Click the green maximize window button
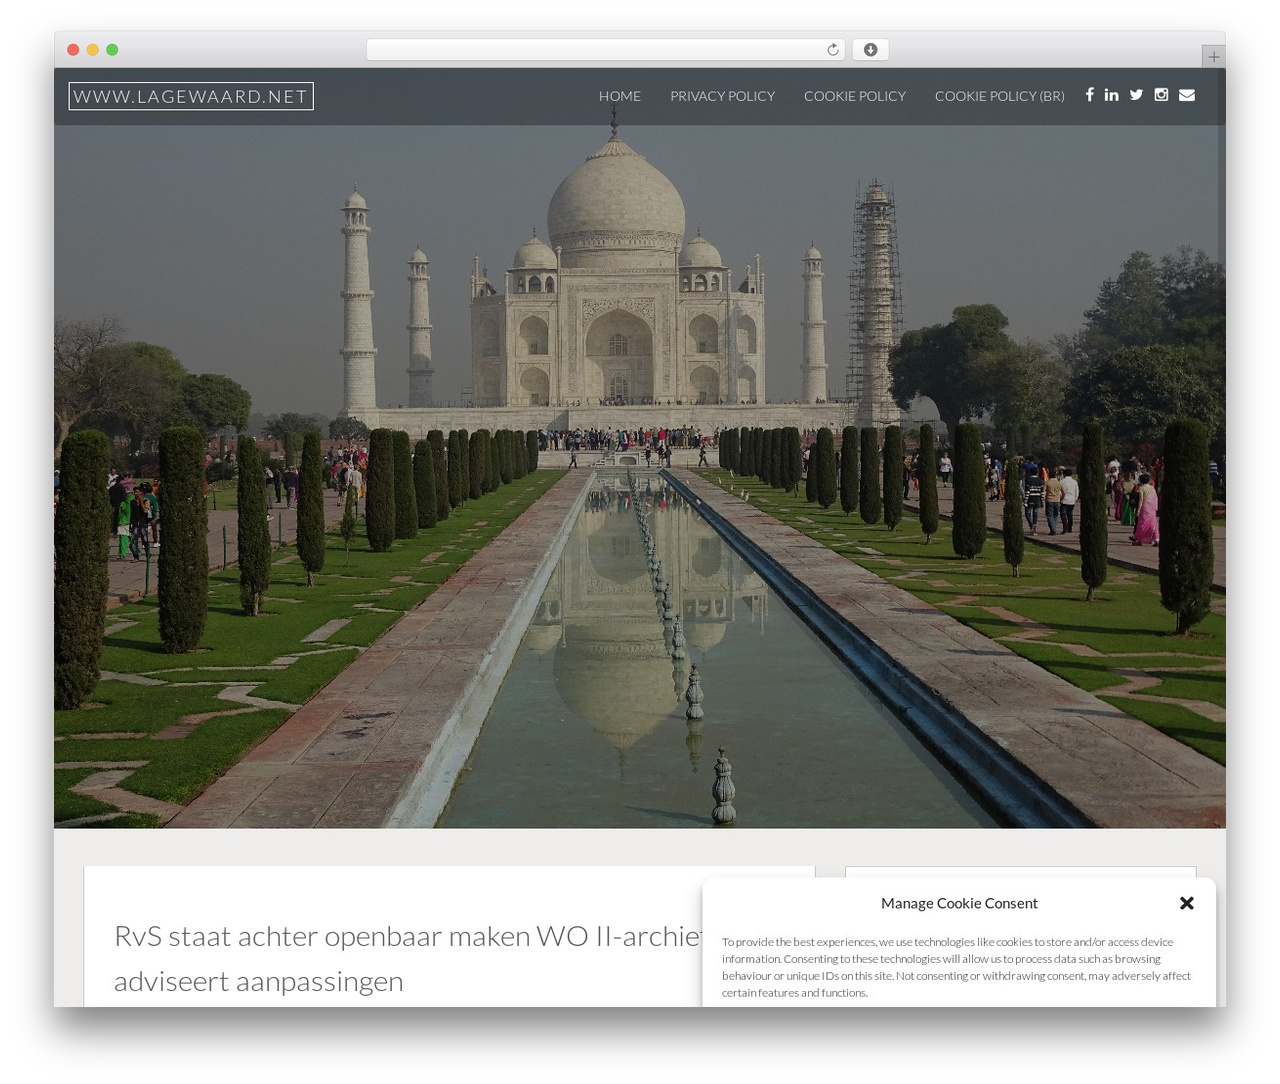Image resolution: width=1280 pixels, height=1084 pixels. coord(112,50)
